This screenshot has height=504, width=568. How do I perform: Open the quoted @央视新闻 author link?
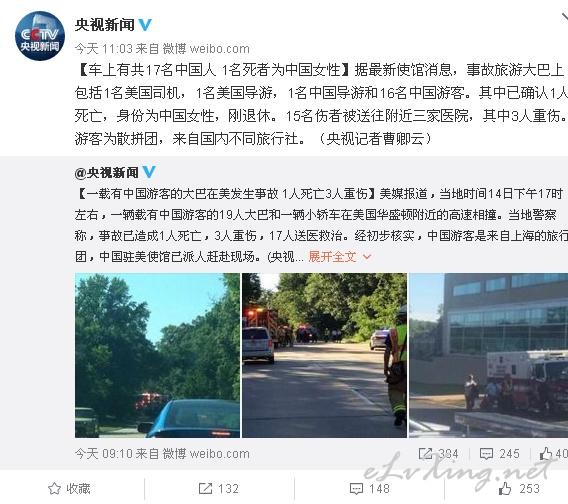click(106, 173)
